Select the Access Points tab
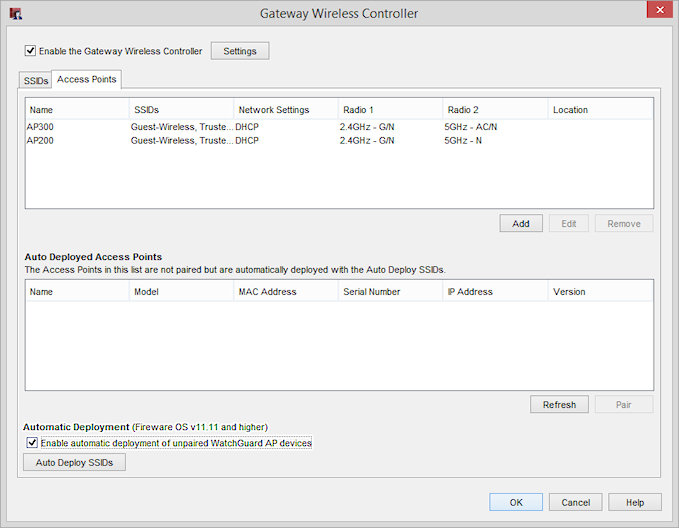The width and height of the screenshot is (679, 528). coord(86,79)
